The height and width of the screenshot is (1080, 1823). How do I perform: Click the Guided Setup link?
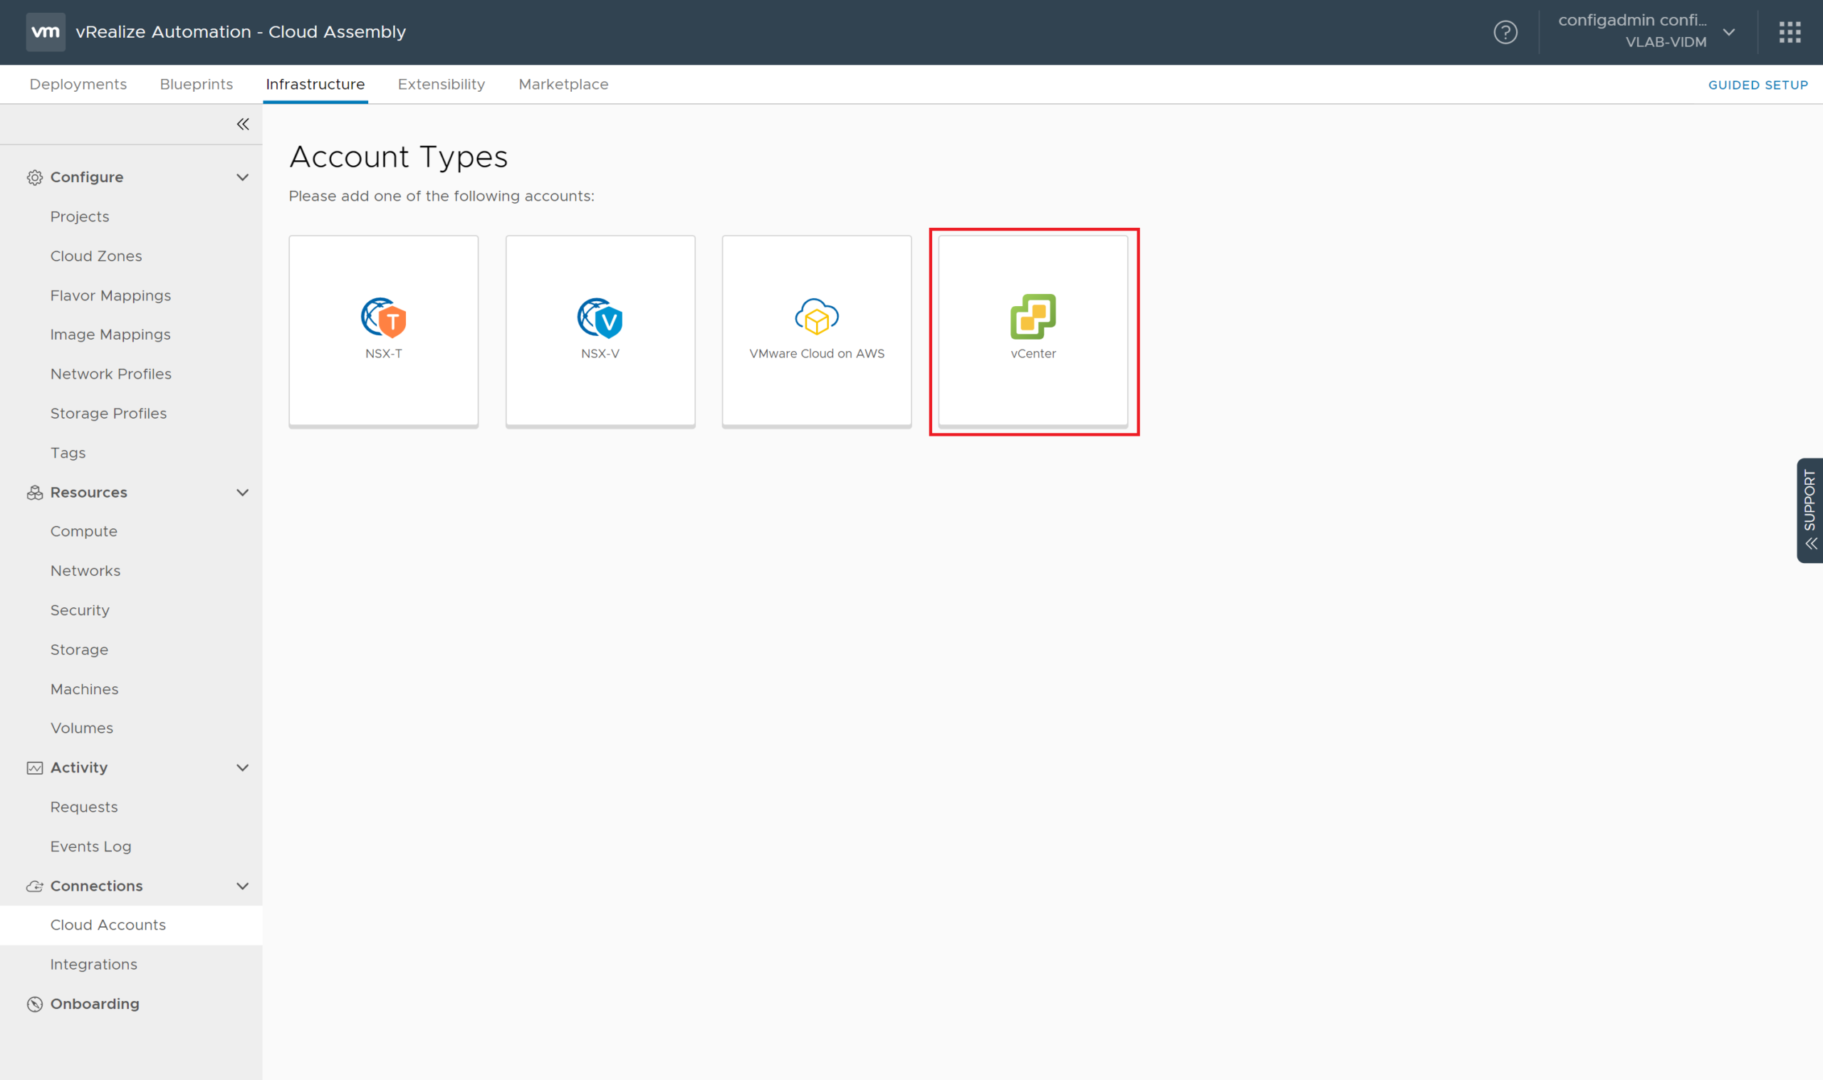(1757, 85)
